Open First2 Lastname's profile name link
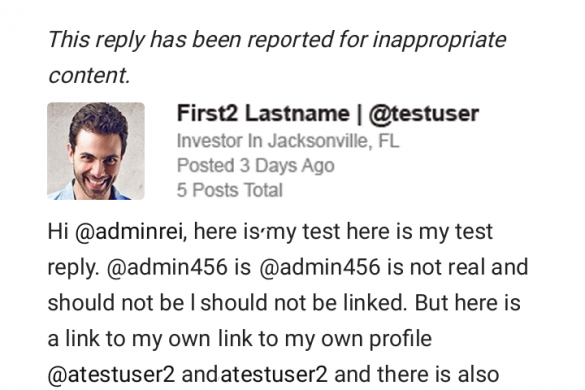Image resolution: width=585 pixels, height=390 pixels. point(263,113)
